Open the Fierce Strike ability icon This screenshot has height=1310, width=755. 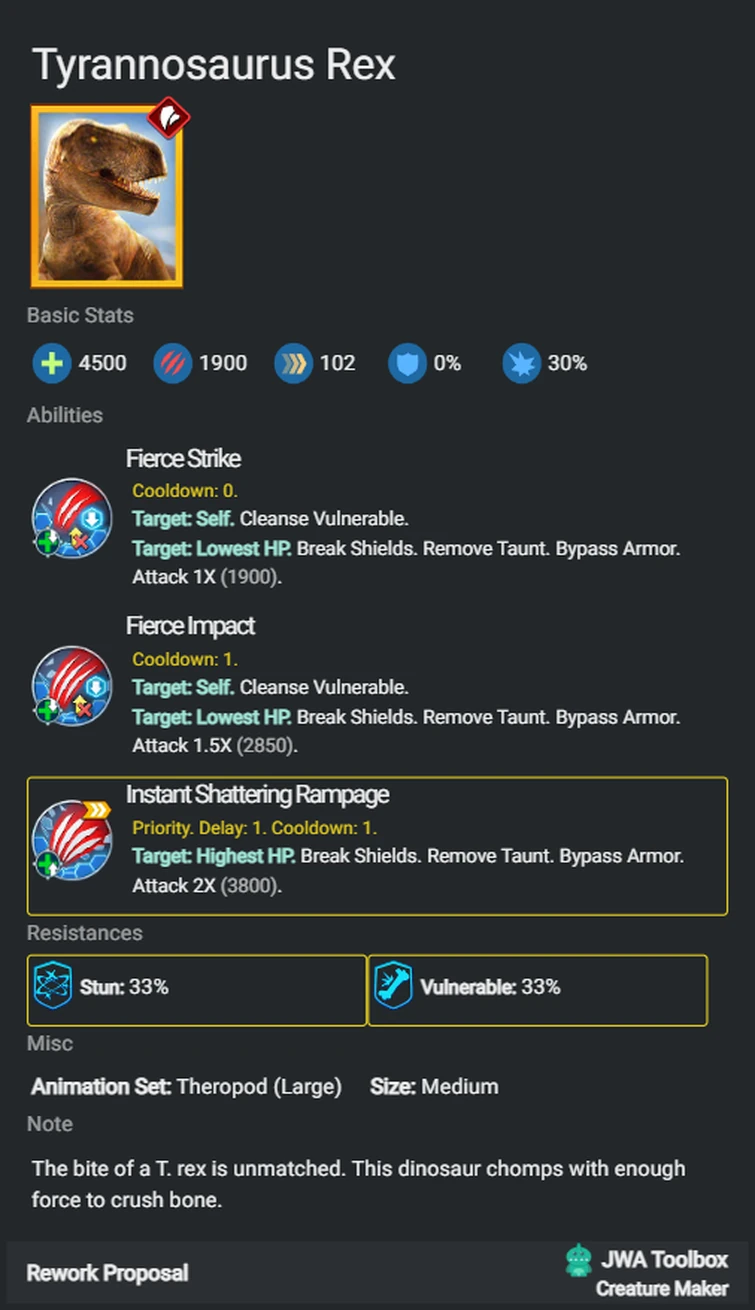point(70,517)
